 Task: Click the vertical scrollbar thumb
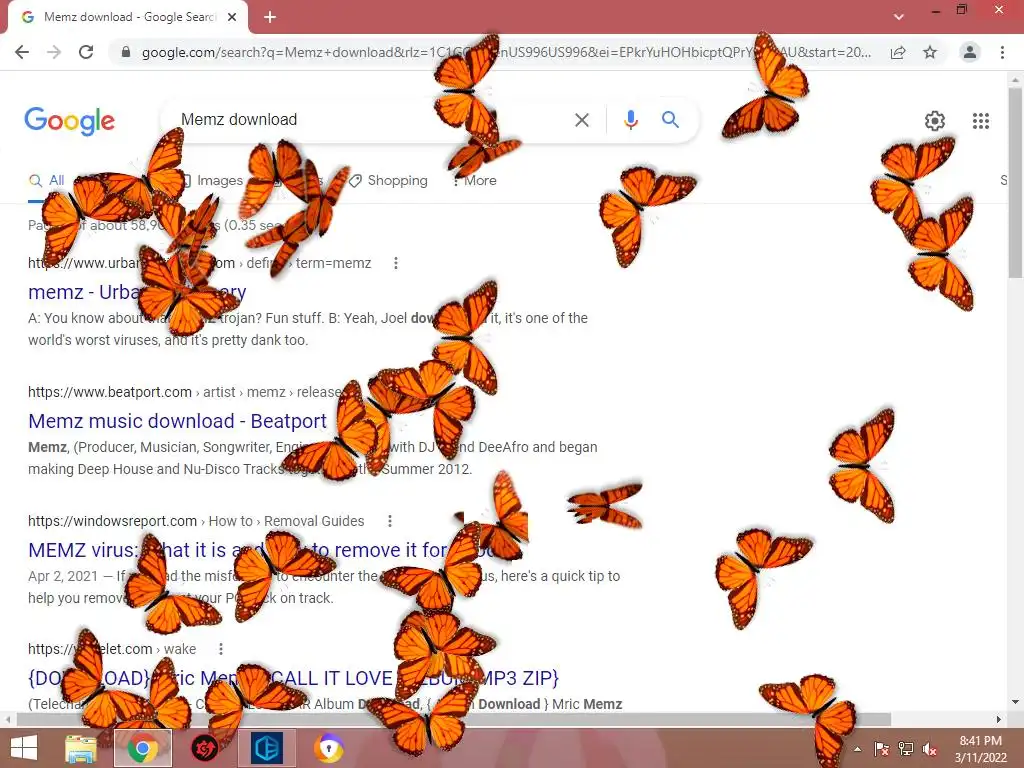click(1015, 183)
